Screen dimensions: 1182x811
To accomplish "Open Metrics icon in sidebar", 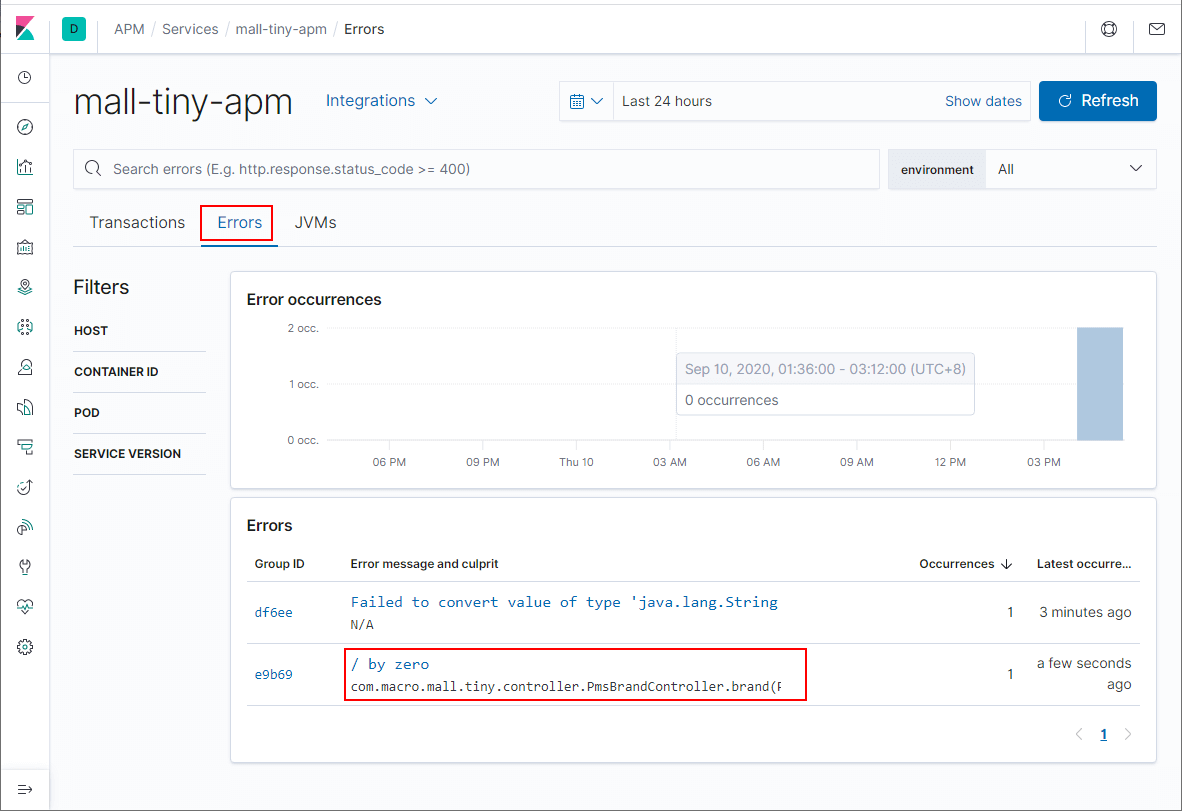I will tap(25, 367).
